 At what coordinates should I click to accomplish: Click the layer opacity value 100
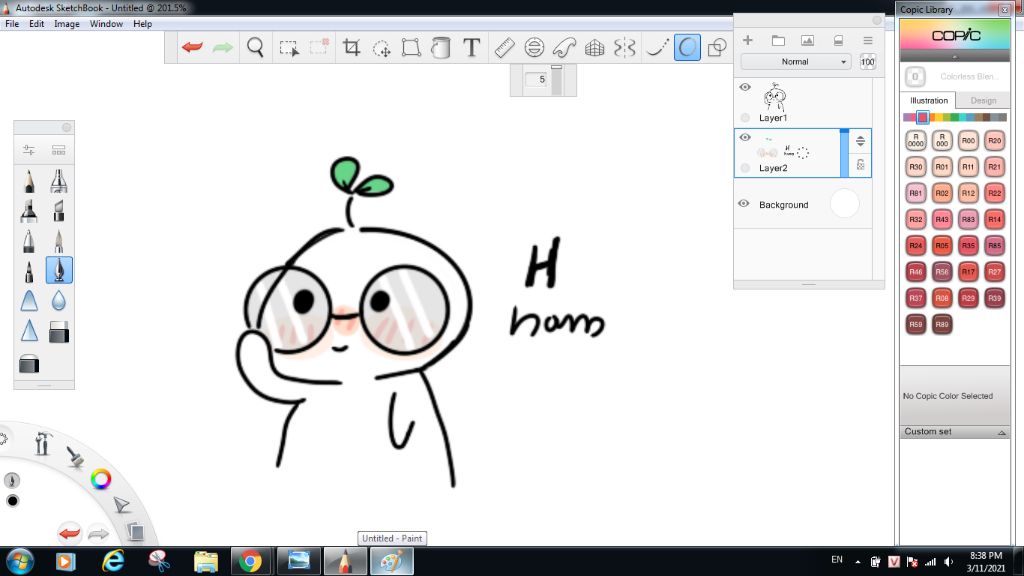(867, 62)
